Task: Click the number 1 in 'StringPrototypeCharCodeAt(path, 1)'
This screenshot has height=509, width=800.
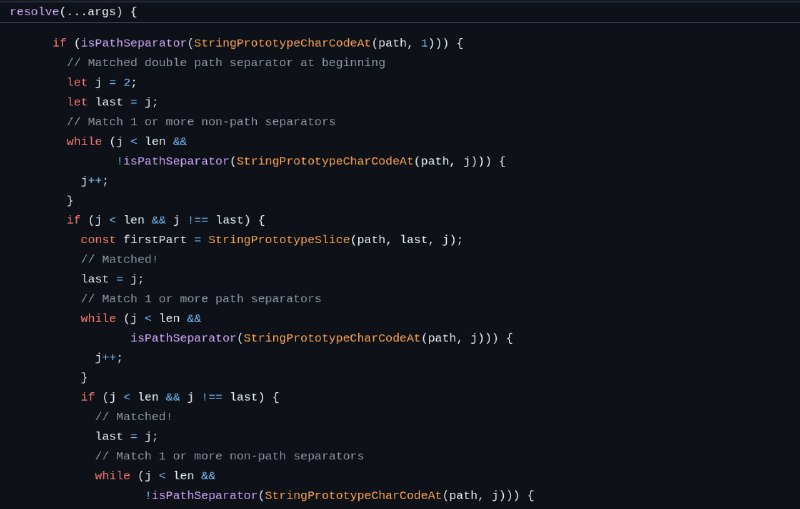Action: (424, 43)
